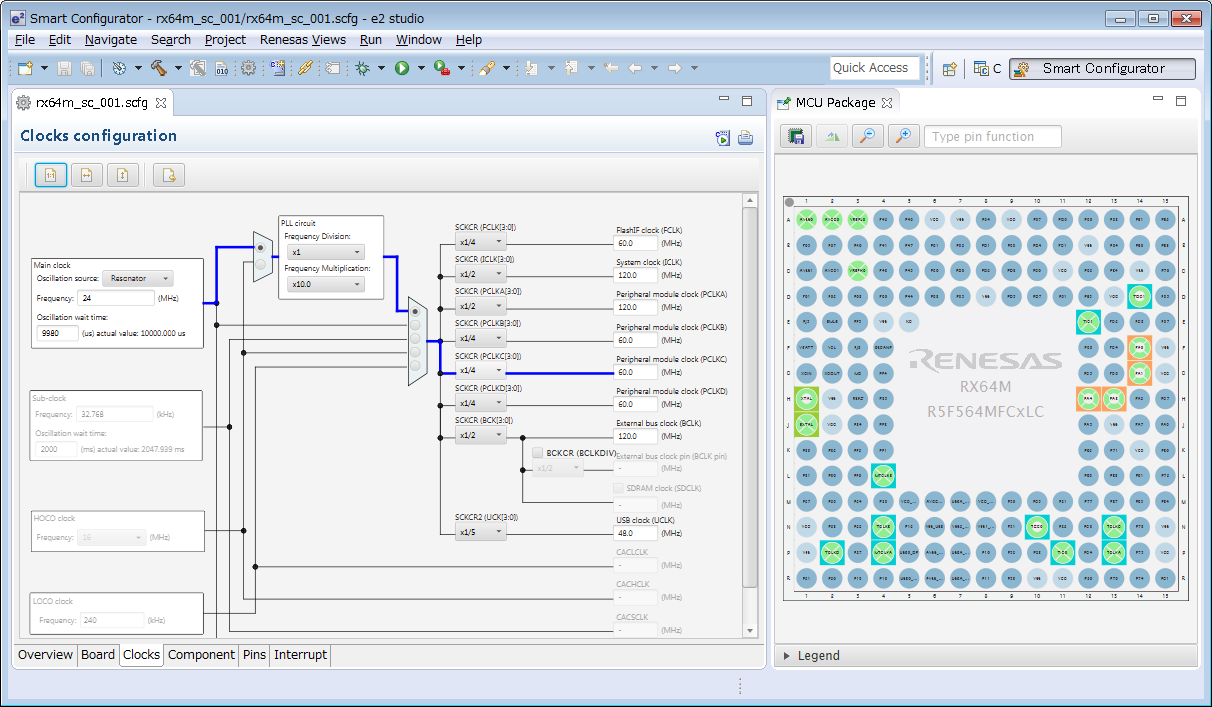Click the Save toolbar icon
1212x707 pixels.
coord(65,68)
